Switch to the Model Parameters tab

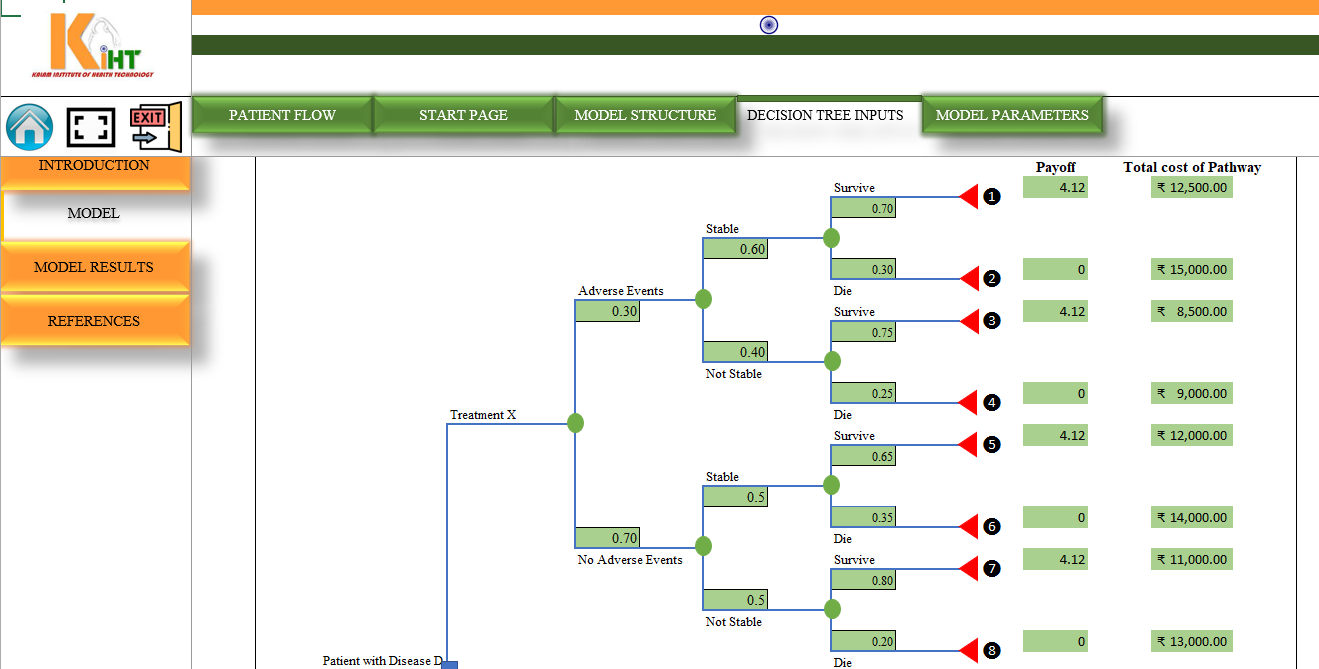(1012, 115)
